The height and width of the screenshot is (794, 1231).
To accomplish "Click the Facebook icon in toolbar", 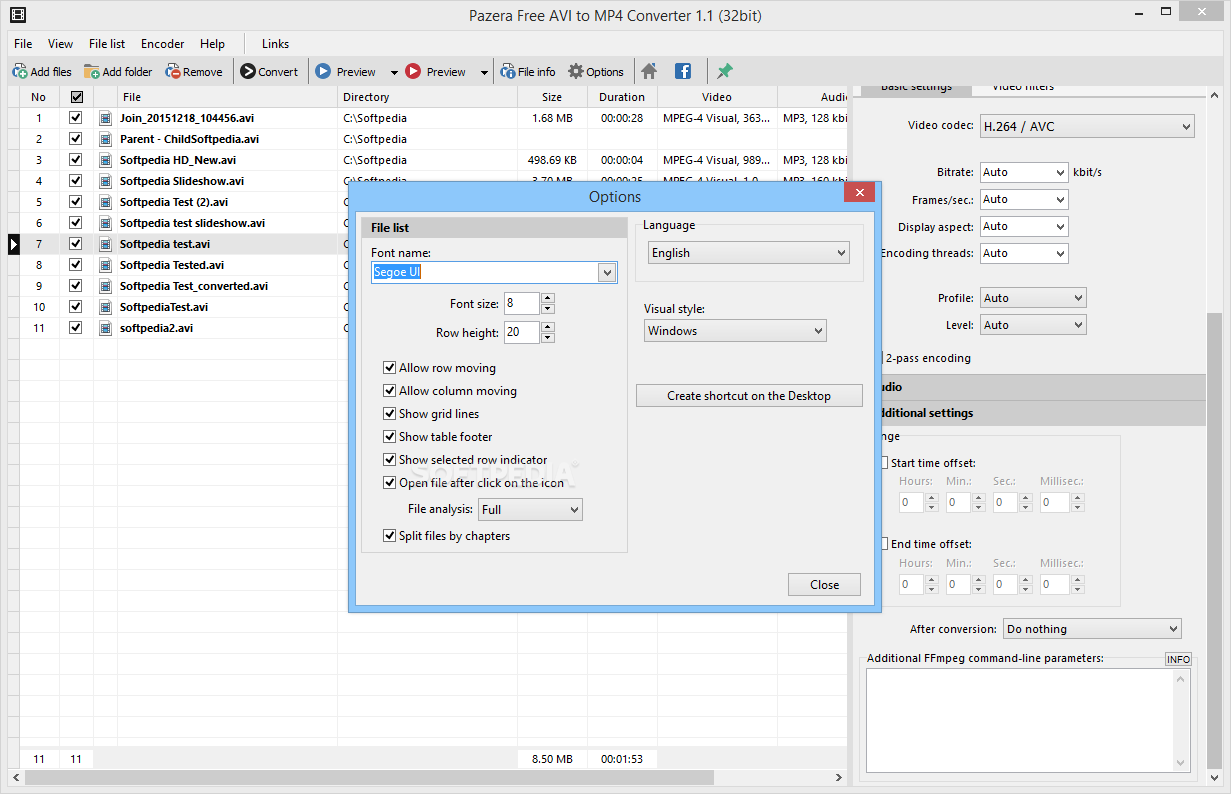I will tap(683, 72).
